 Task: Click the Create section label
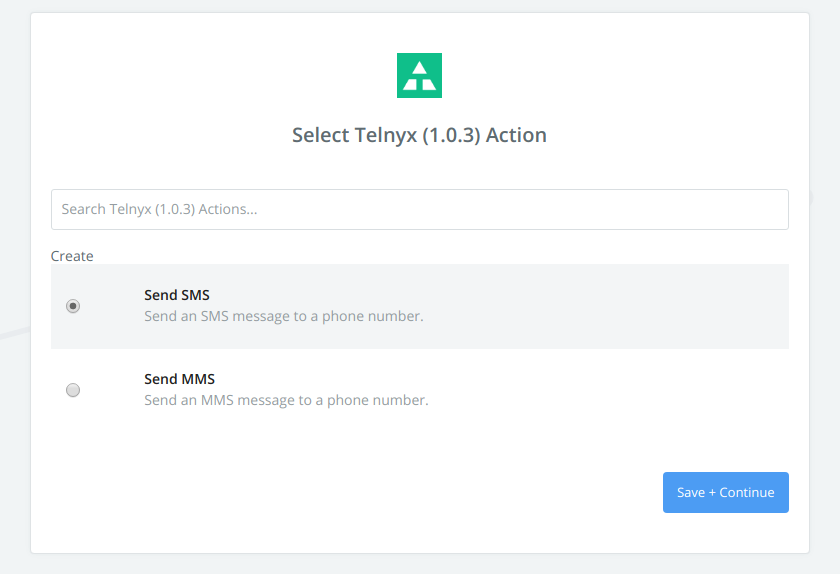point(72,256)
